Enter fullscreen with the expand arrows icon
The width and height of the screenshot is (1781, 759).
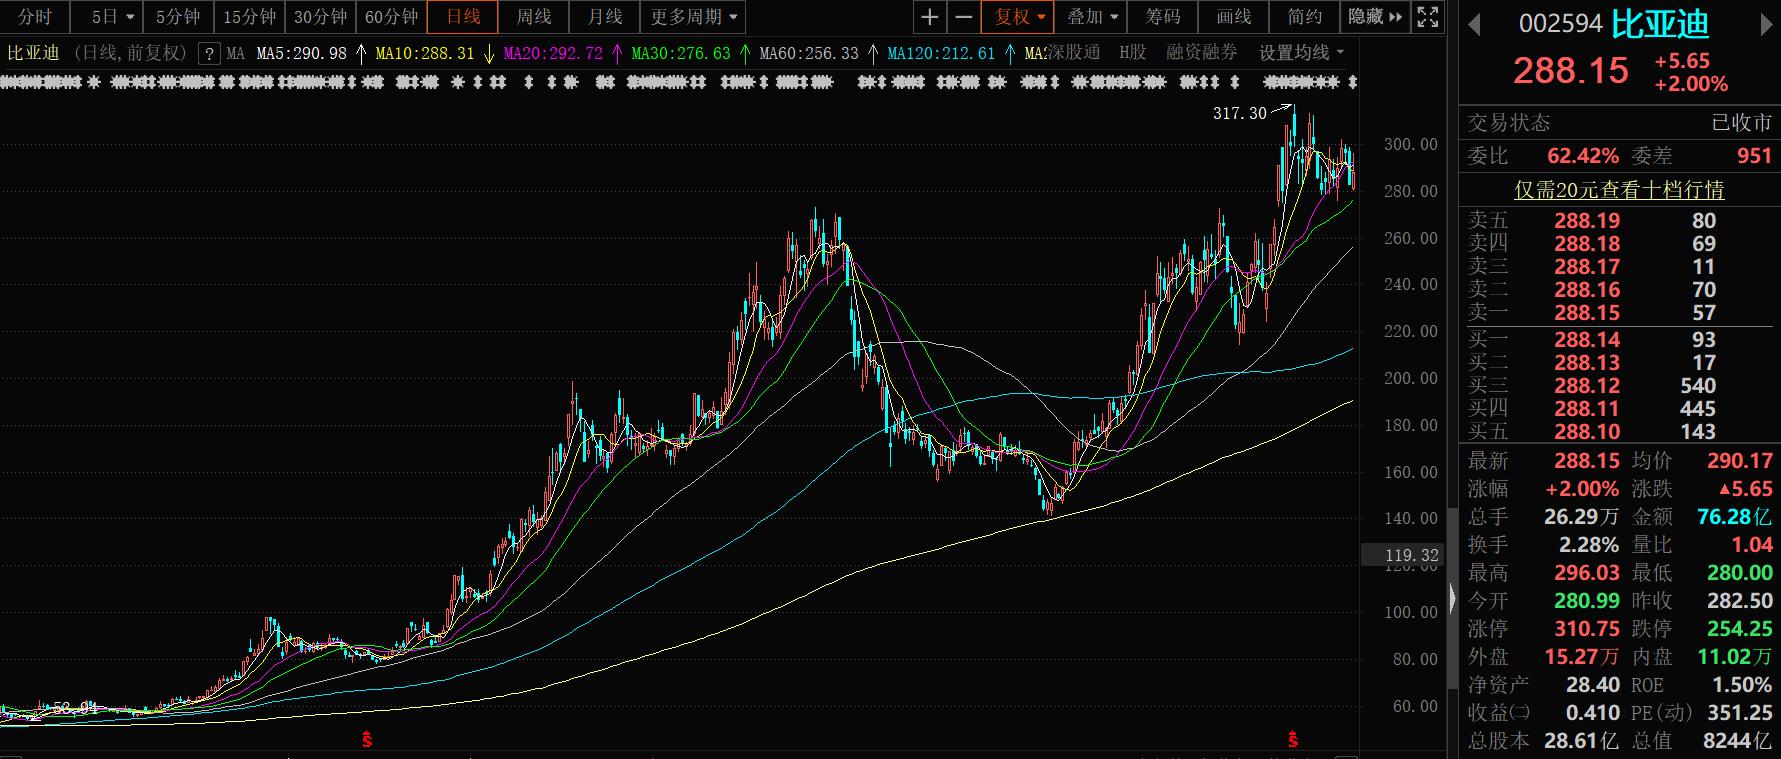pos(1428,17)
